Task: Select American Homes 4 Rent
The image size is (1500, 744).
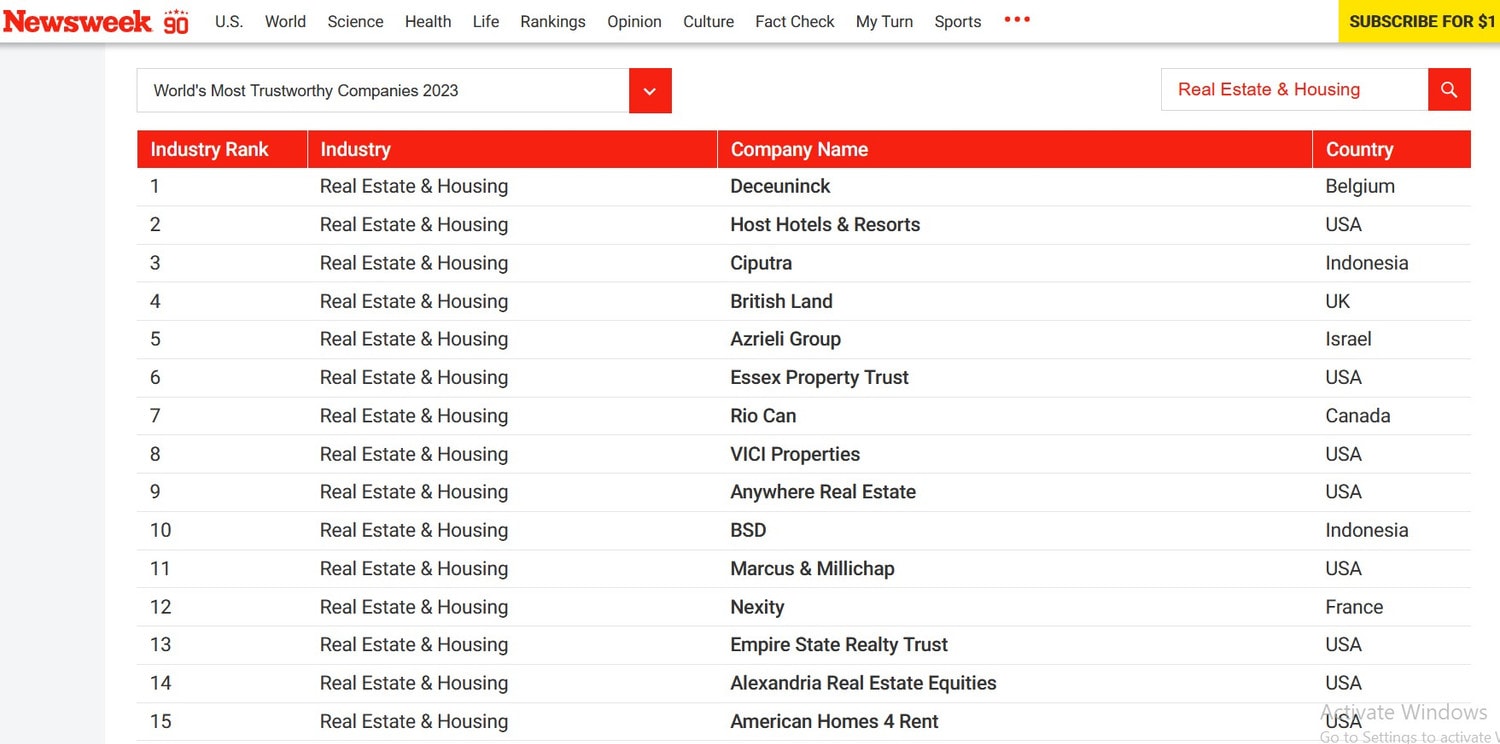Action: click(834, 721)
